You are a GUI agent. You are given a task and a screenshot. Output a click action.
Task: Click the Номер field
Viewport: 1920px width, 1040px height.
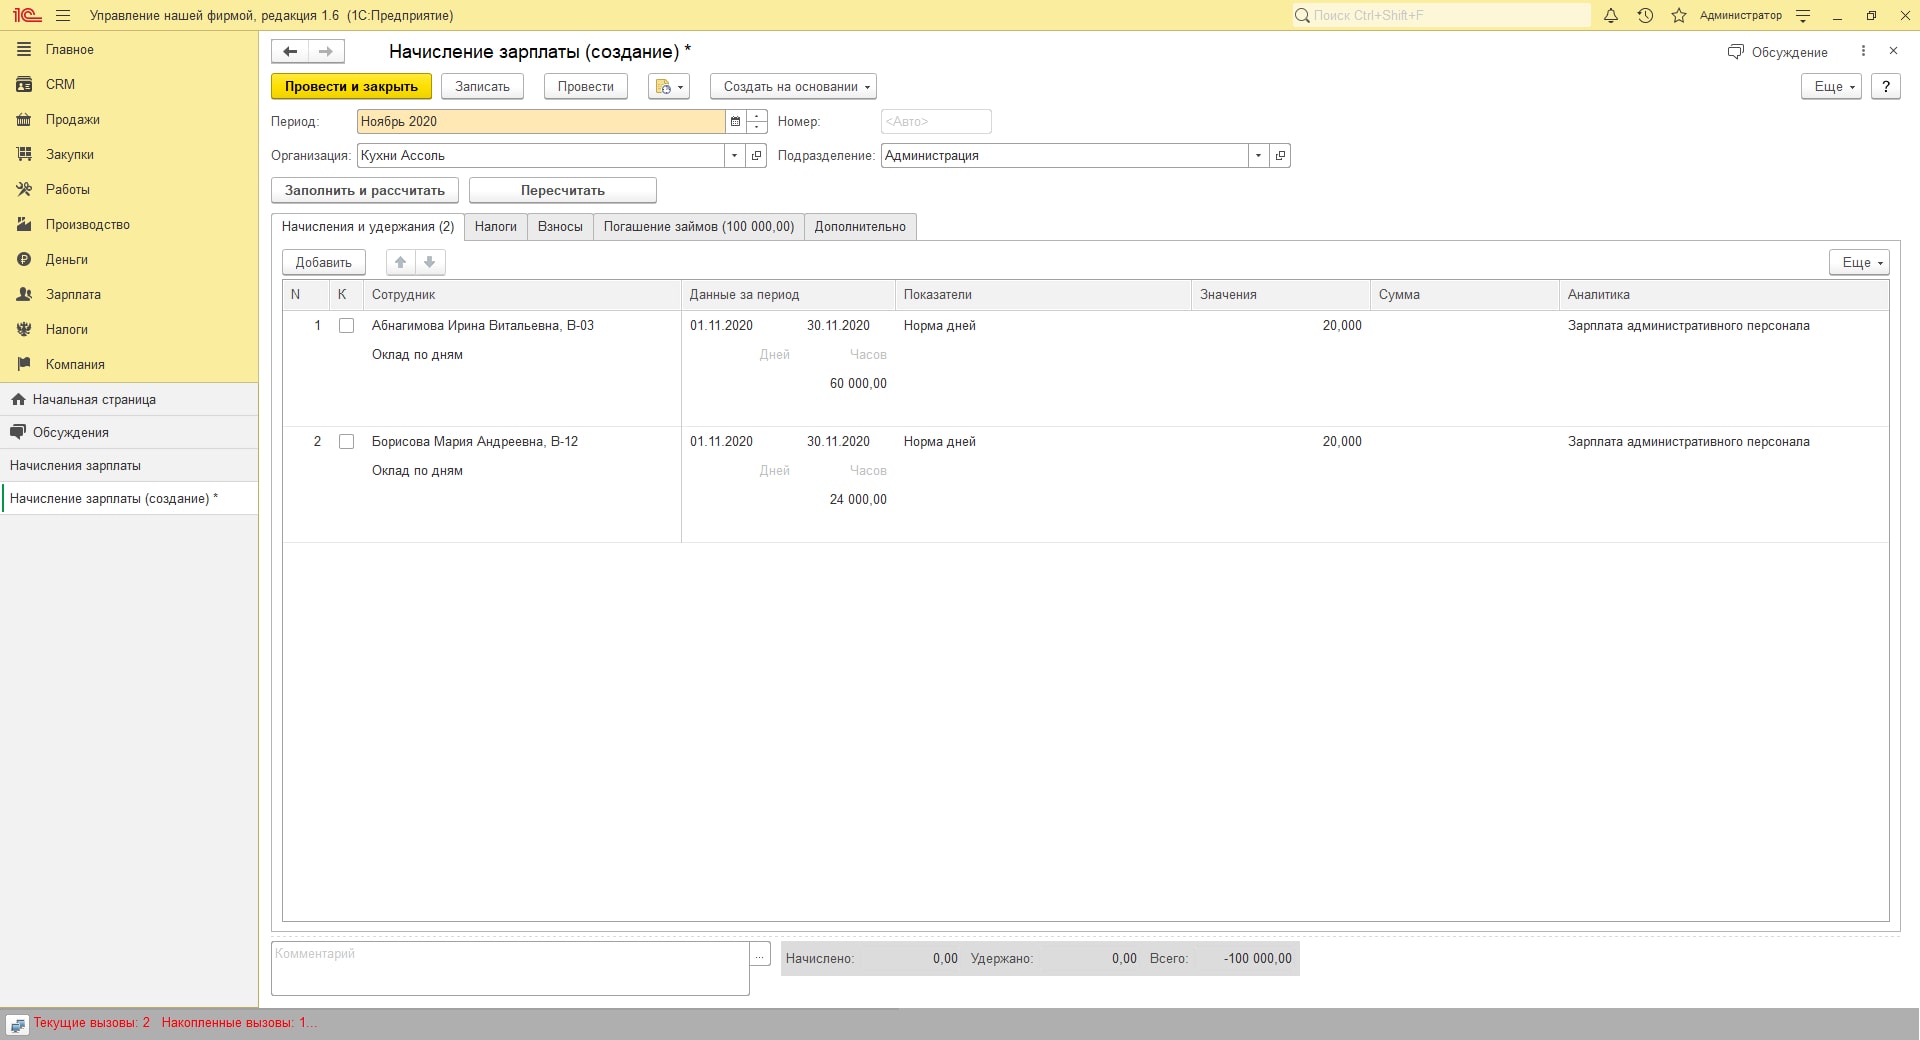(936, 122)
